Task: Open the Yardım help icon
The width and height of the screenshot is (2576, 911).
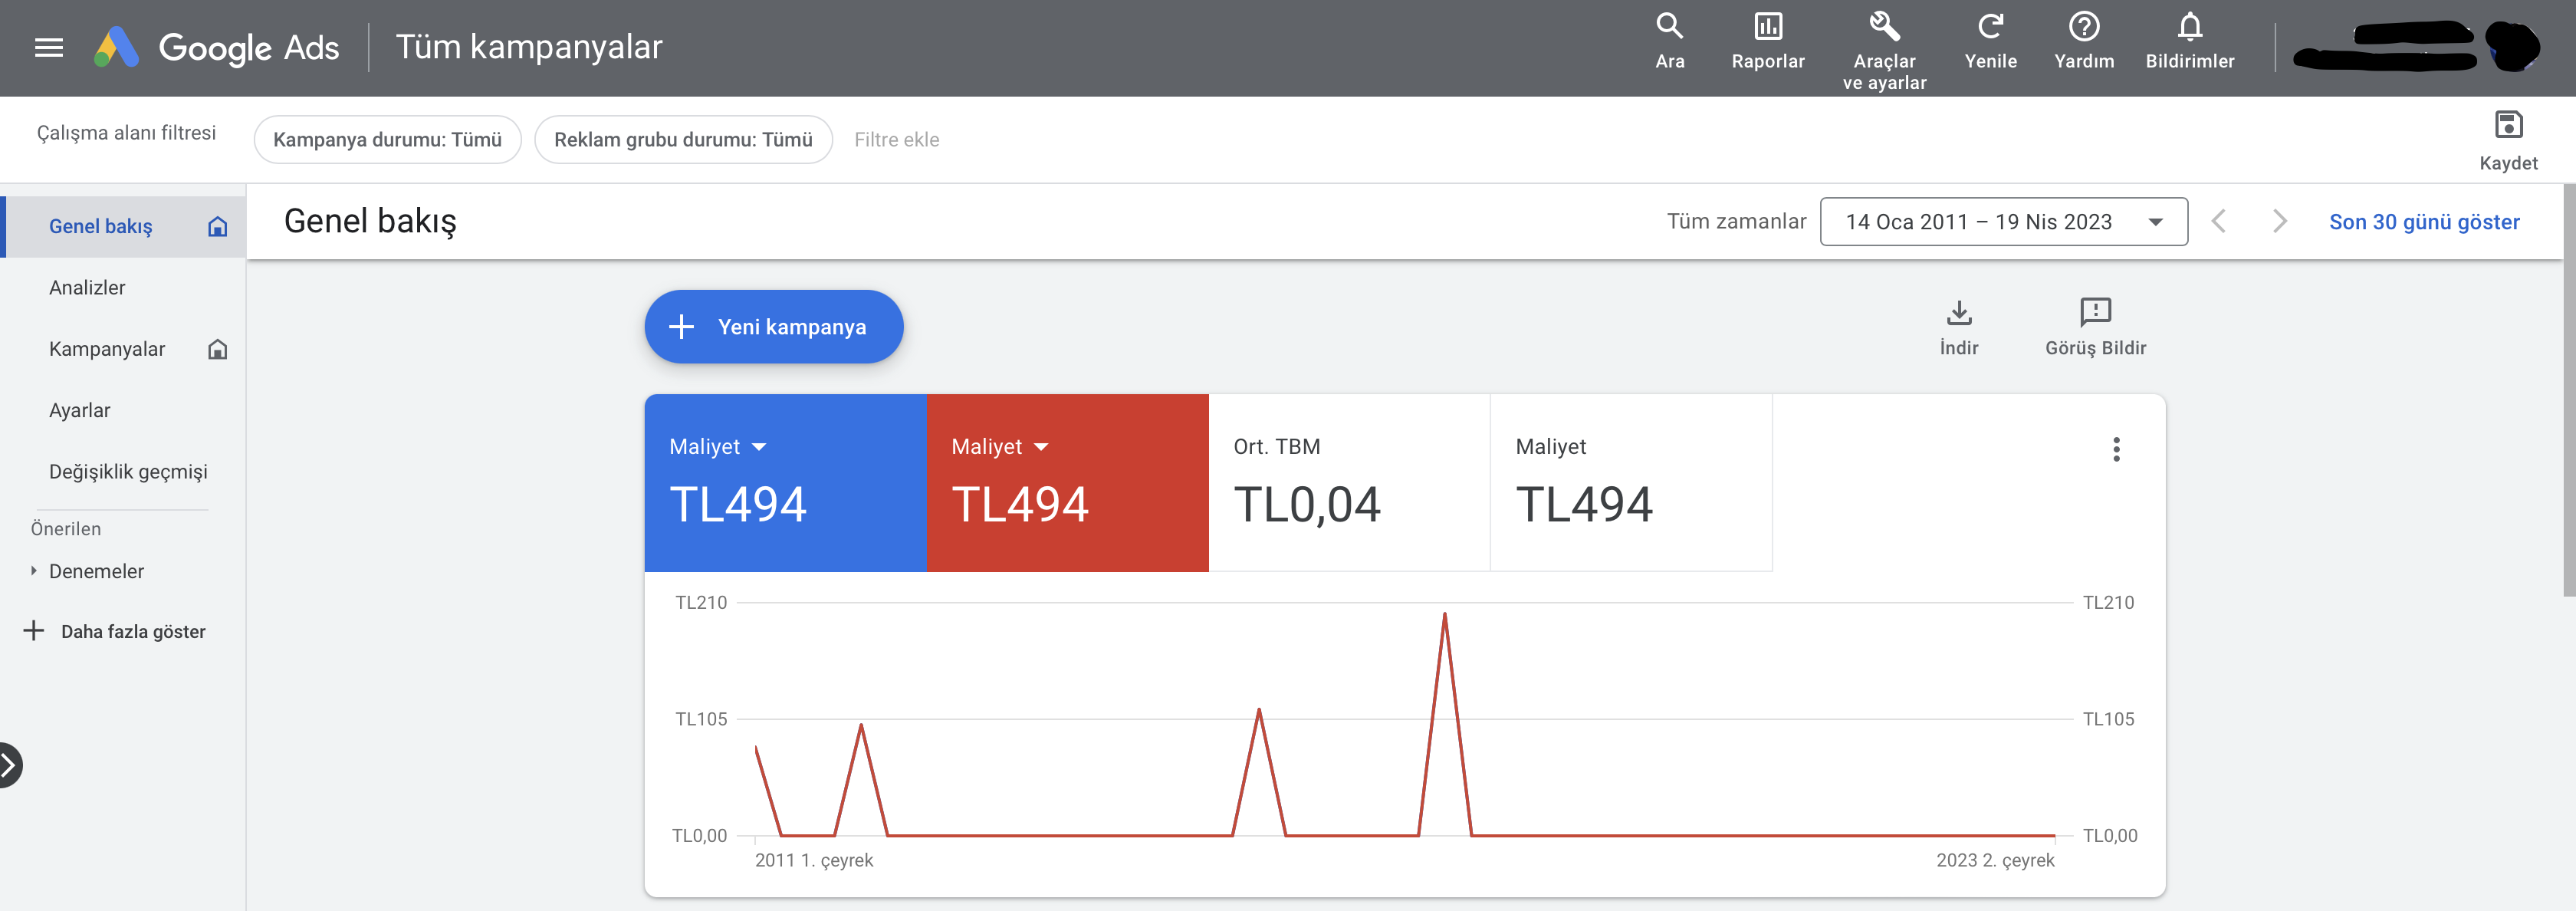Action: tap(2084, 26)
